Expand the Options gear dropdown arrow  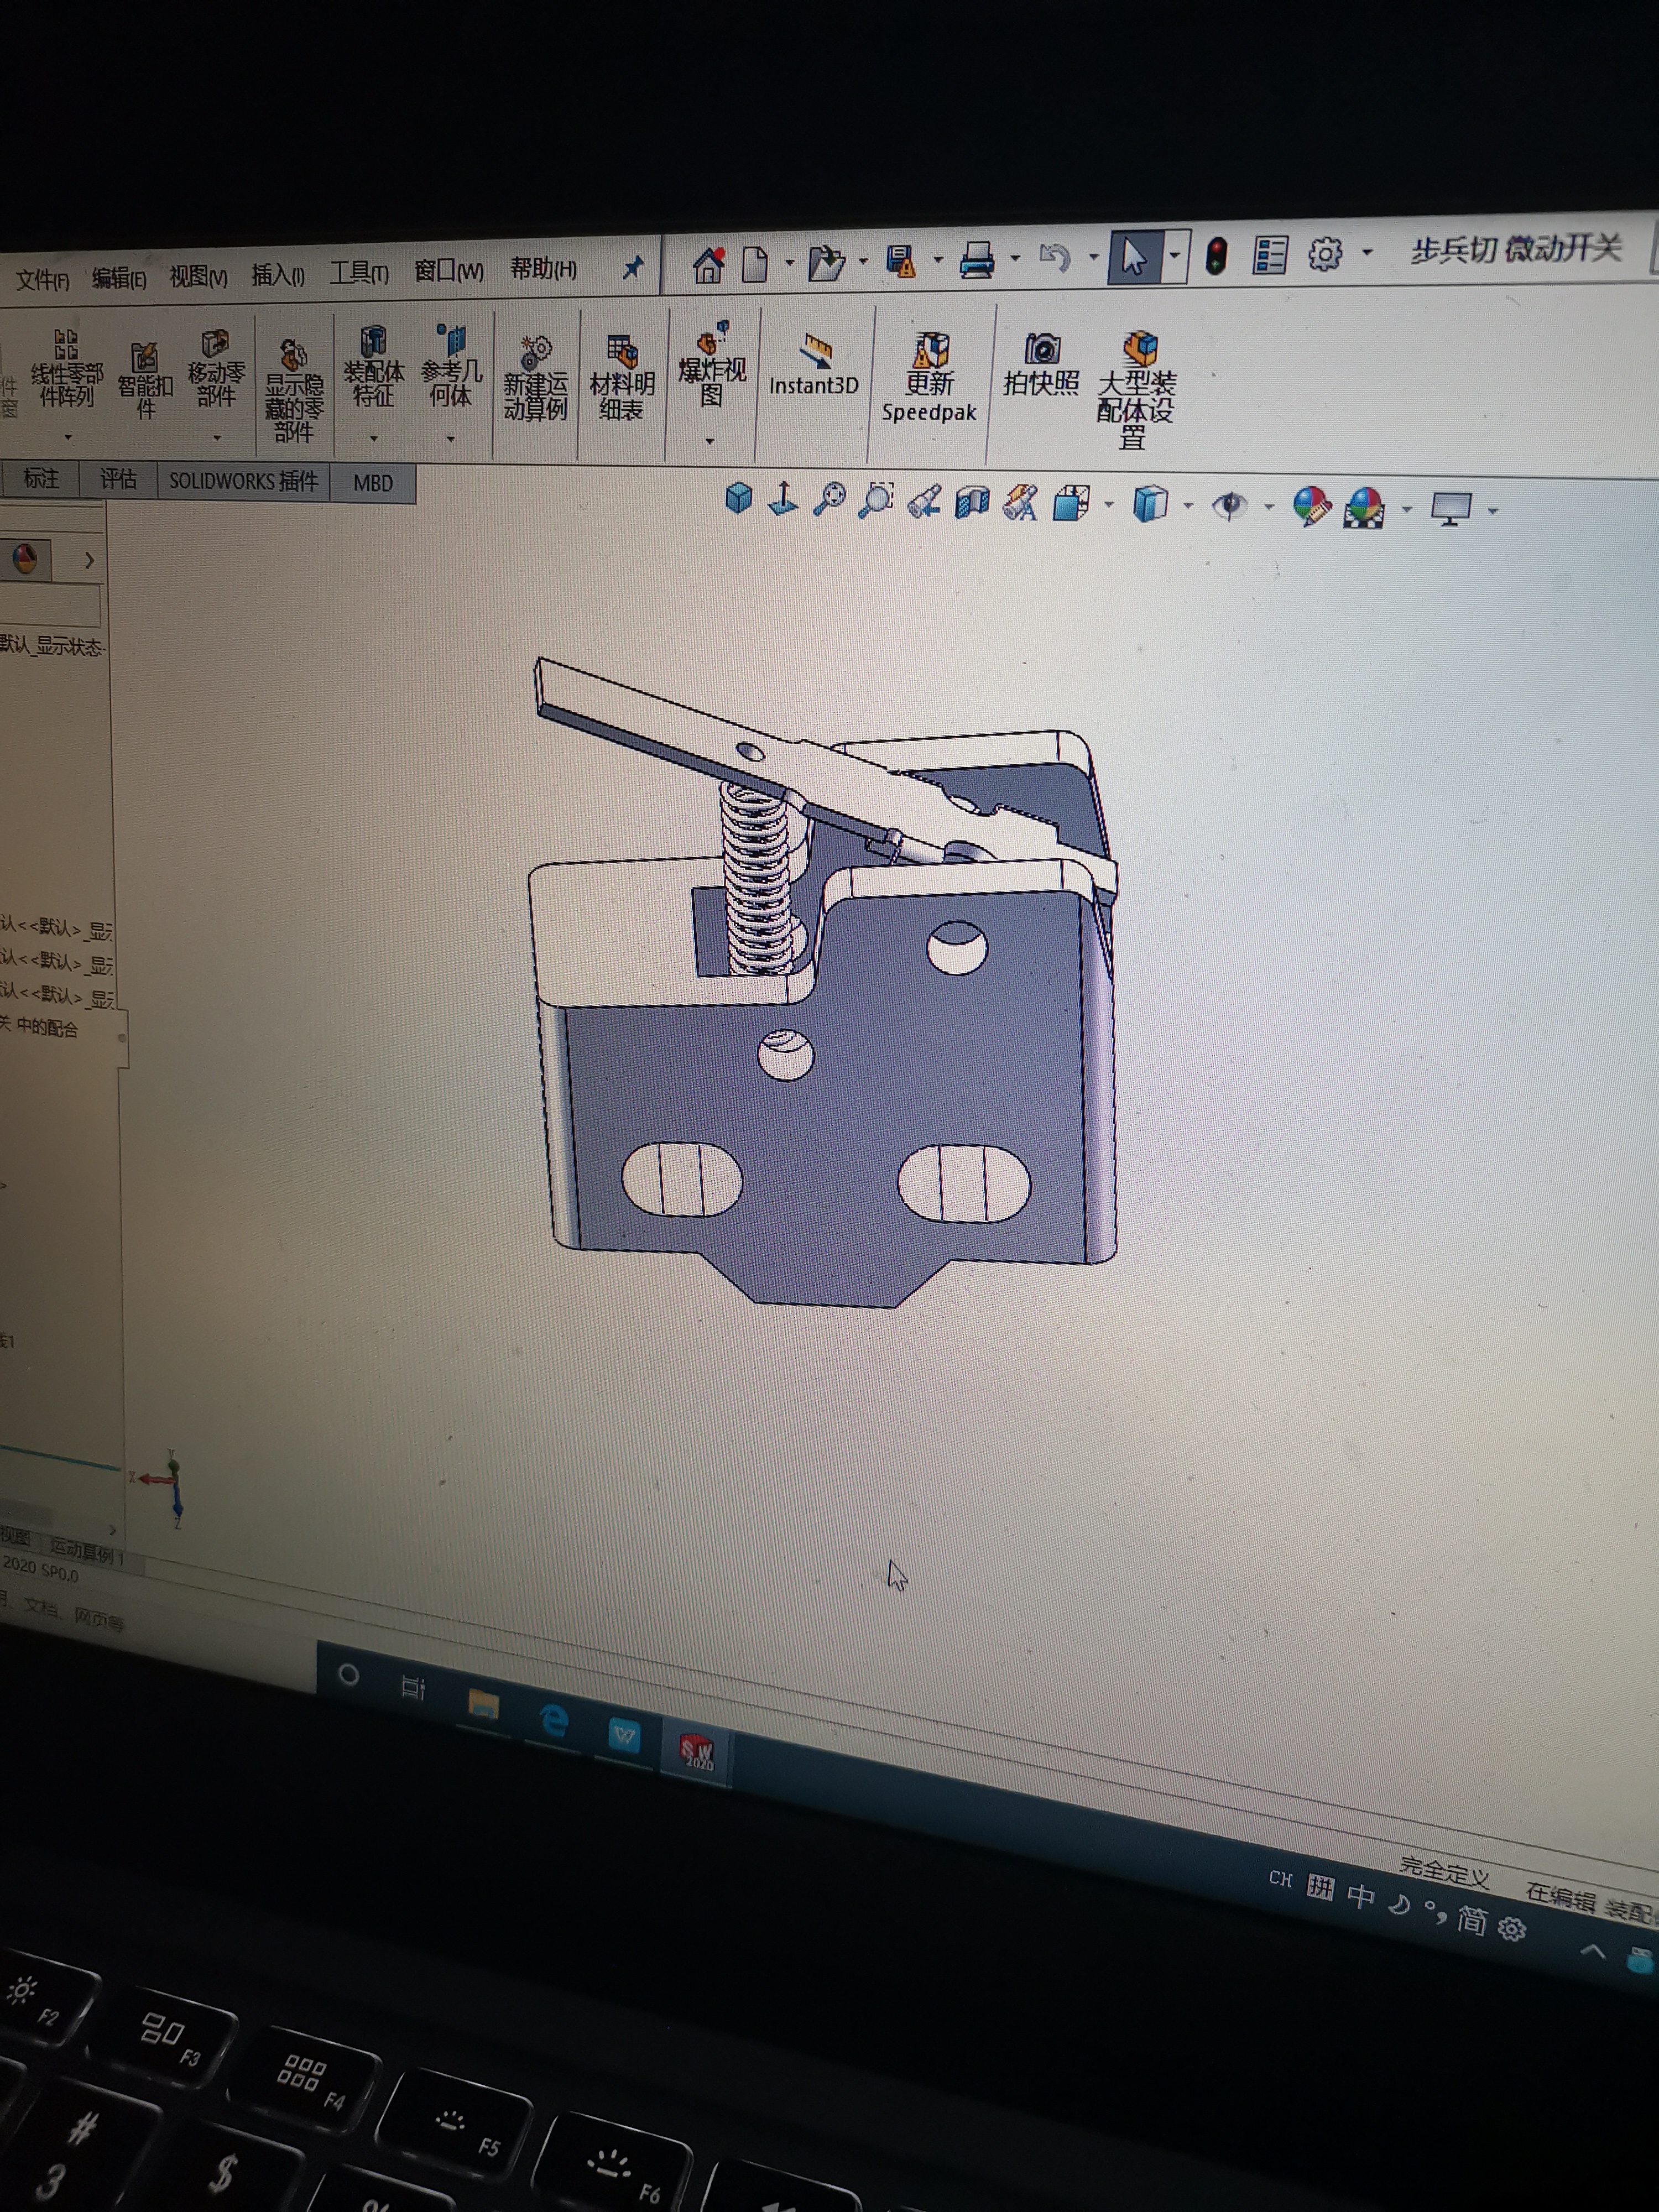1367,253
